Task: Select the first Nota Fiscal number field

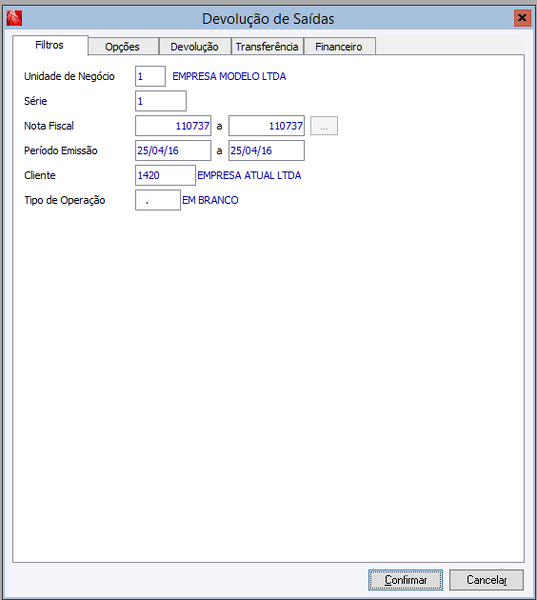Action: (173, 126)
